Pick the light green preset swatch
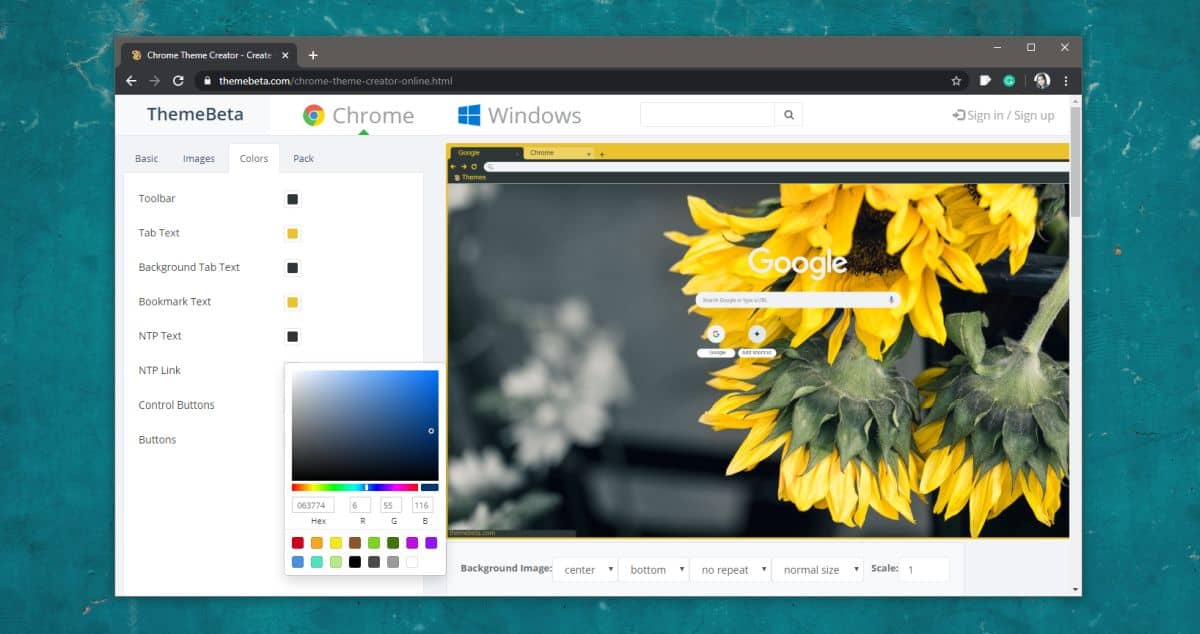1200x634 pixels. point(374,543)
